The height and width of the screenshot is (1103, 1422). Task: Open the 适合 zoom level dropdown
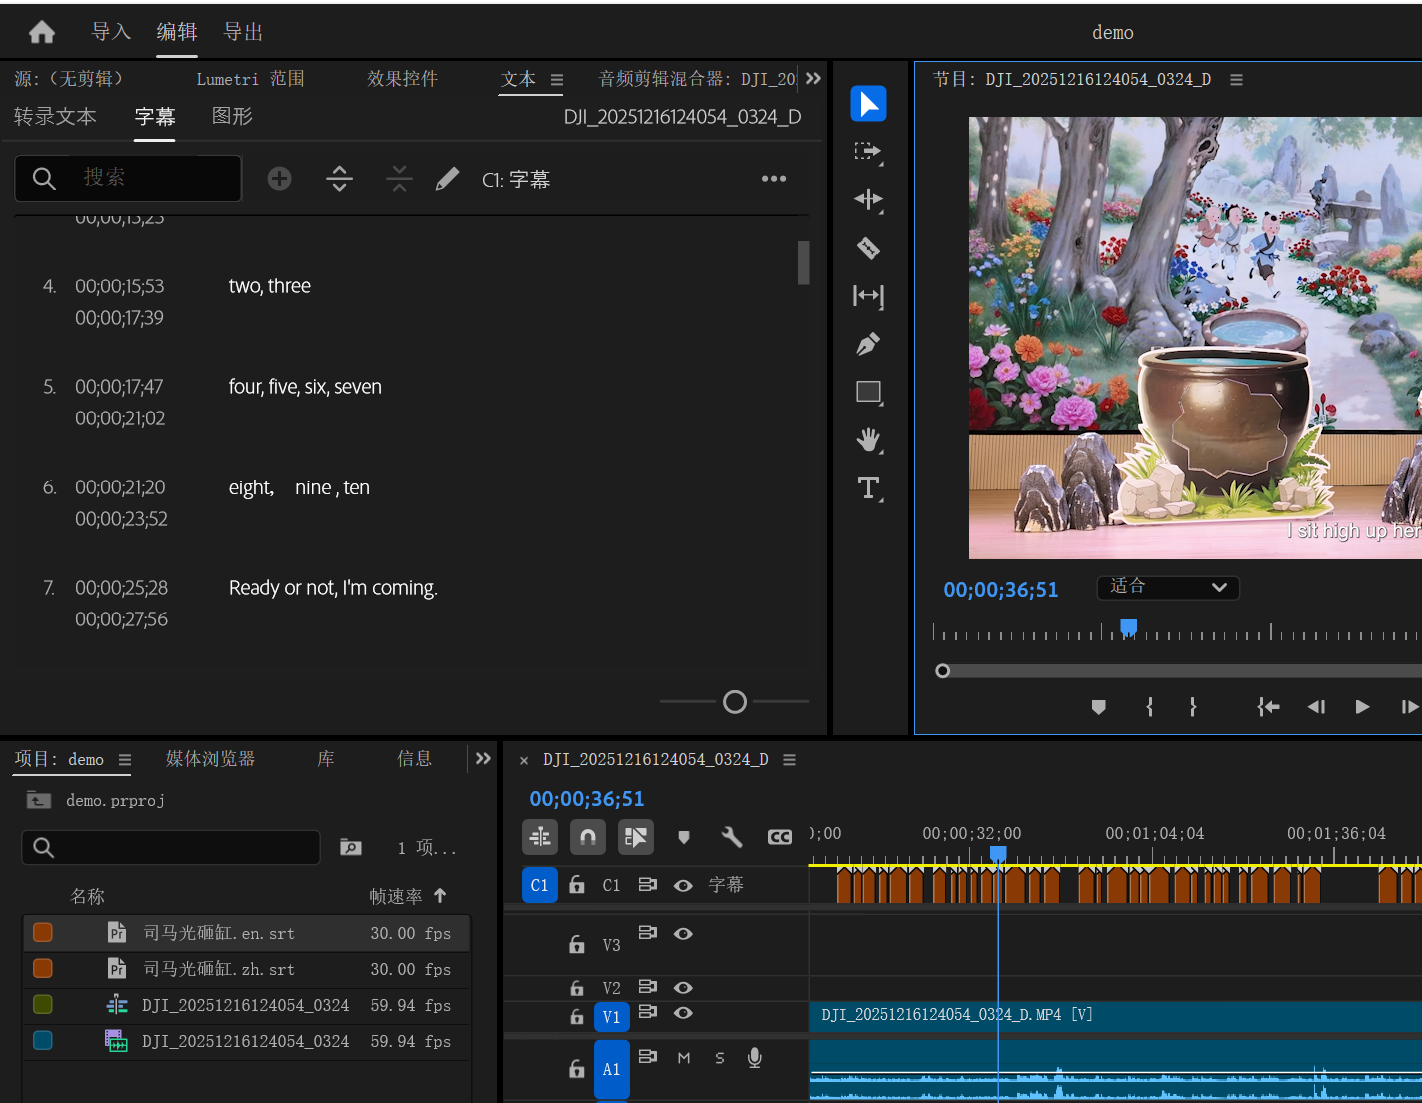(x=1167, y=587)
